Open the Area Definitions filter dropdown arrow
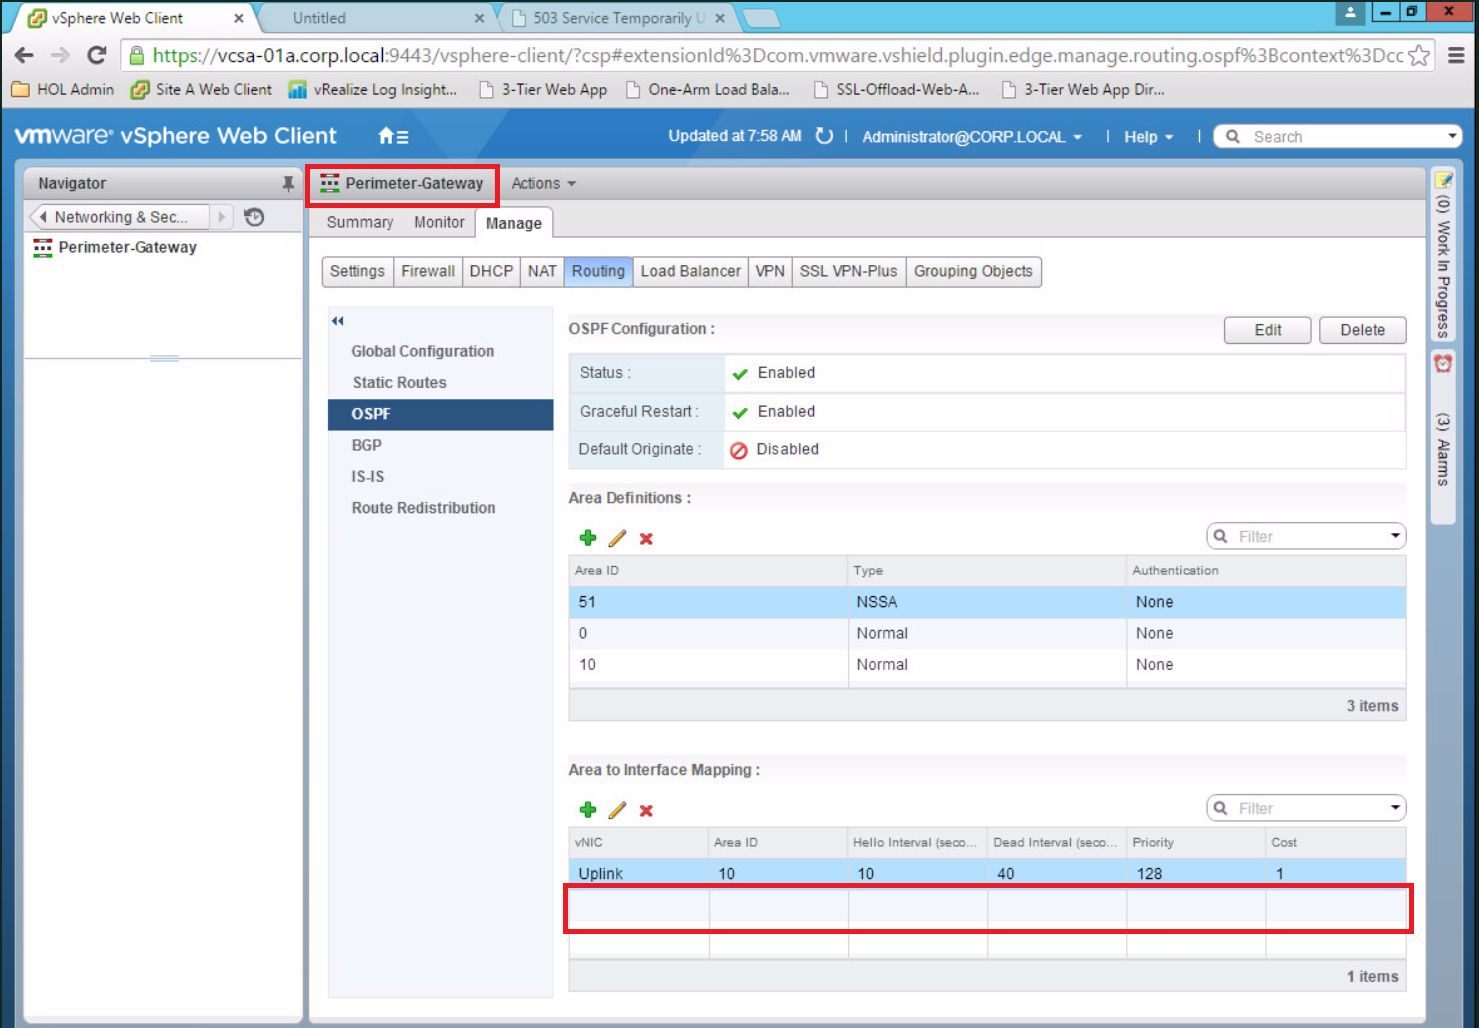The width and height of the screenshot is (1479, 1028). click(1395, 536)
